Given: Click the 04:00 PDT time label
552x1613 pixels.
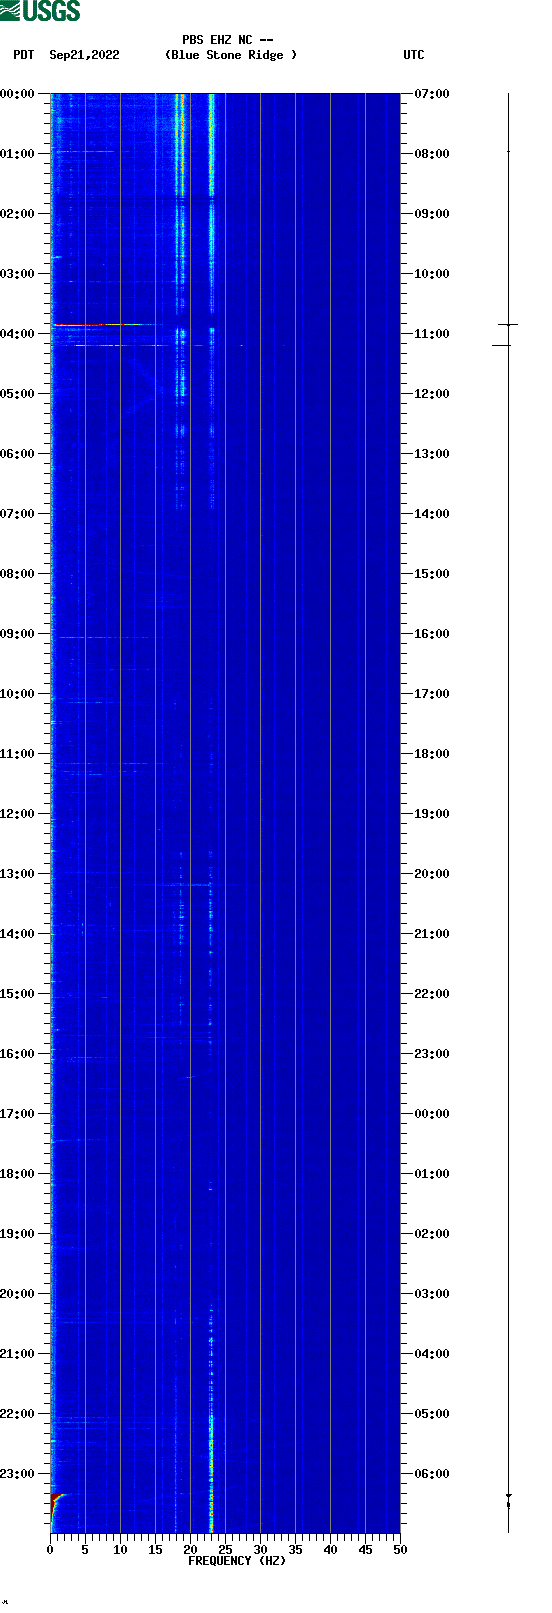Looking at the screenshot, I should click(x=18, y=334).
